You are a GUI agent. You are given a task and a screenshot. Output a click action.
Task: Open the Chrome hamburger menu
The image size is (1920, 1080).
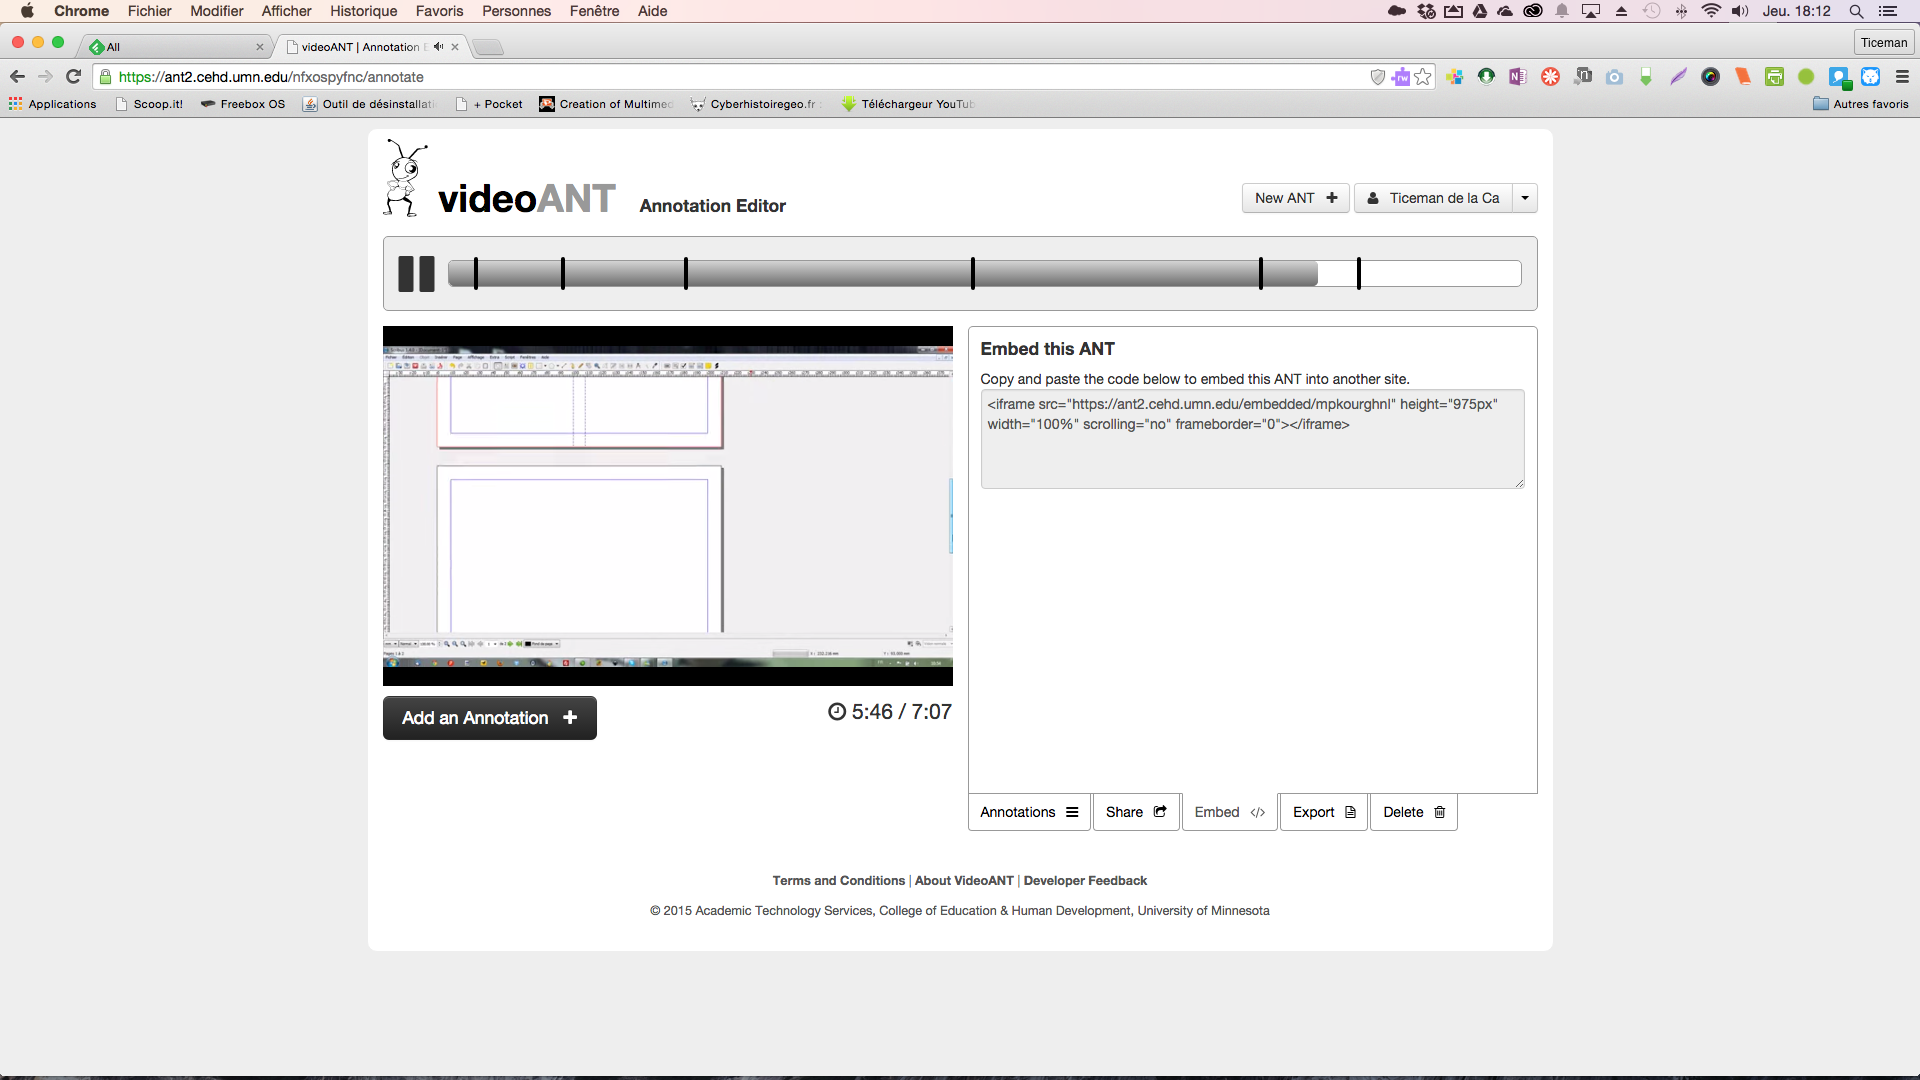click(1902, 77)
